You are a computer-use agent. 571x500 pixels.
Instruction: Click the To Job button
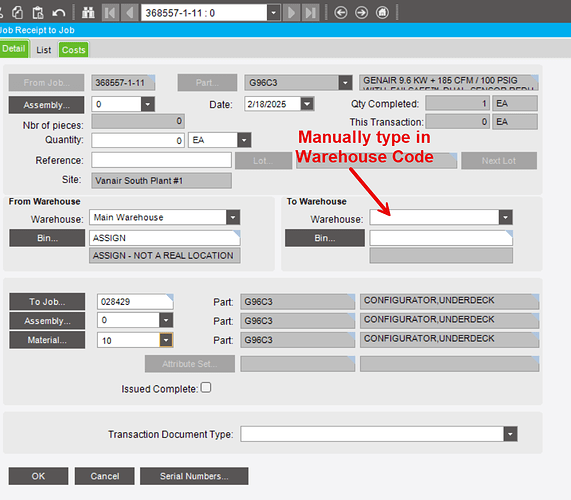tap(47, 302)
